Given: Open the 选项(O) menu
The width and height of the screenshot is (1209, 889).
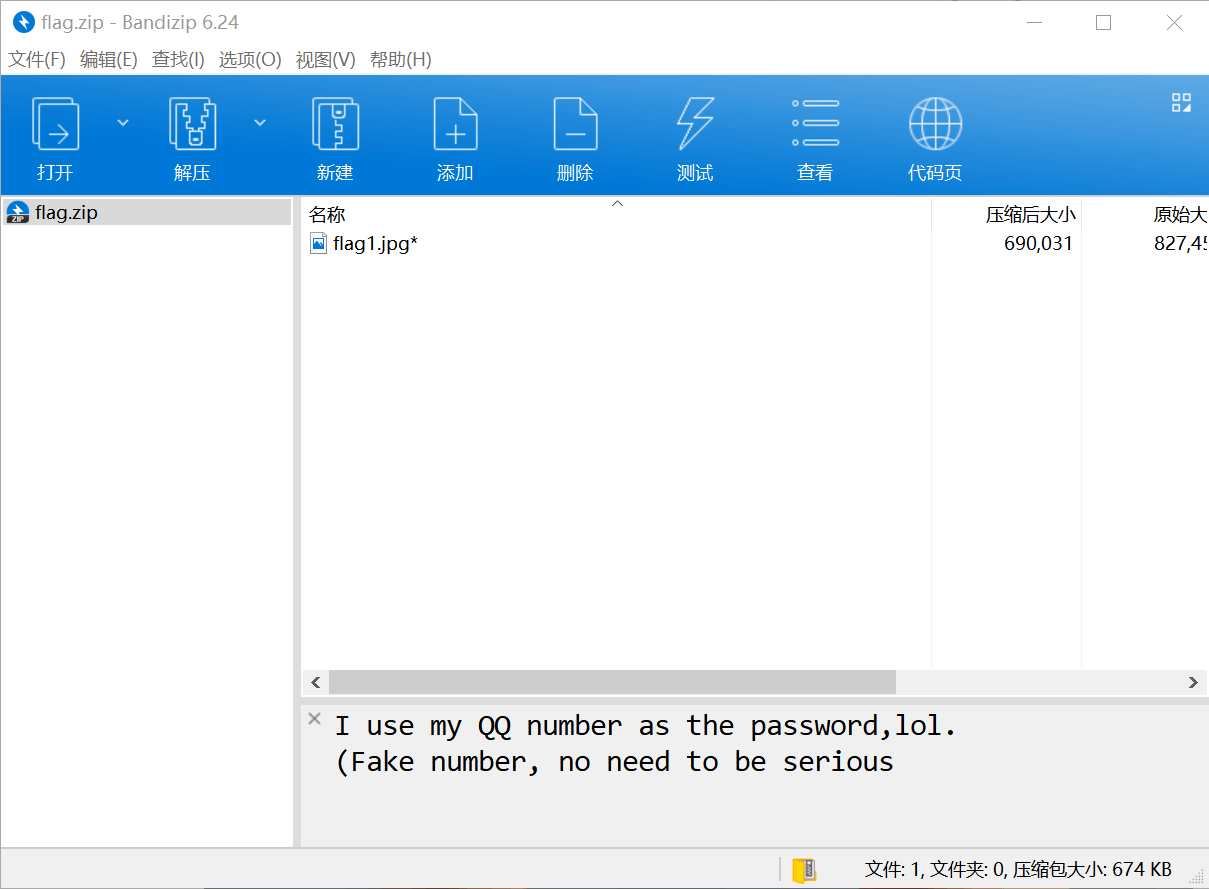Looking at the screenshot, I should tap(250, 59).
